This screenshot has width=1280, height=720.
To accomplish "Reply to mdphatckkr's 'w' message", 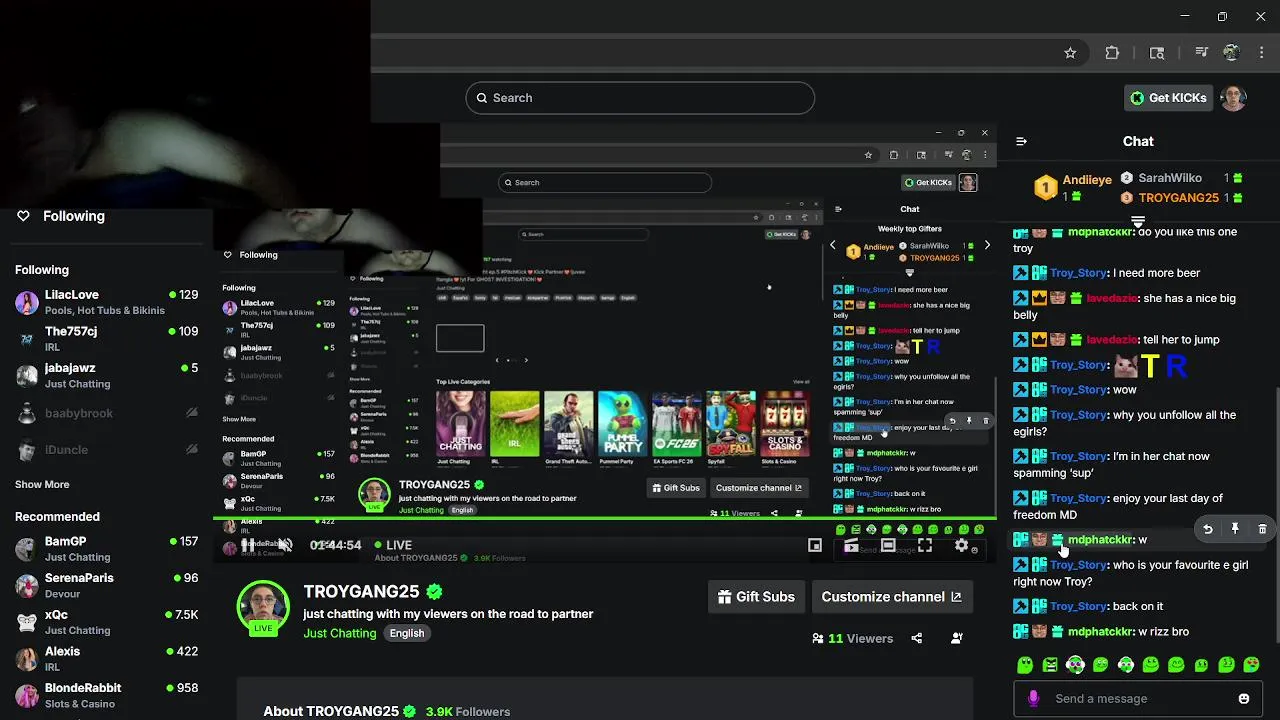I will 1208,529.
